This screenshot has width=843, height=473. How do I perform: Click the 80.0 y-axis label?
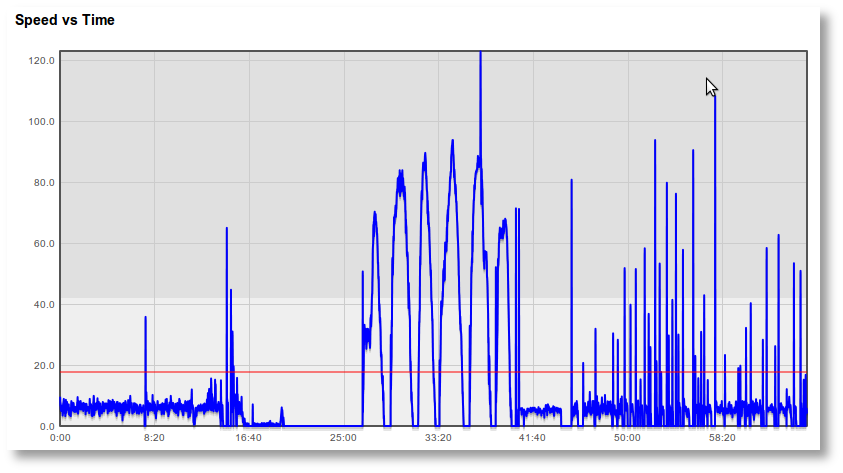(x=44, y=183)
